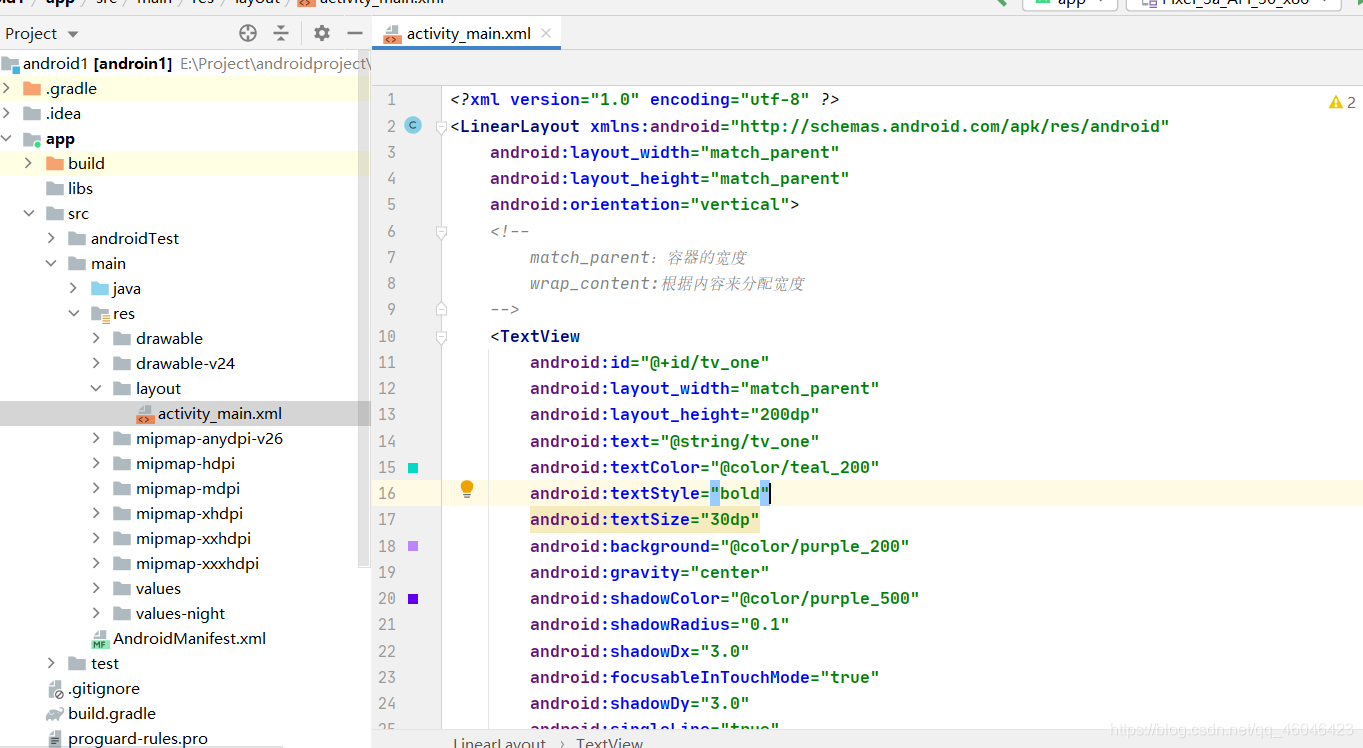1363x748 pixels.
Task: Expand the androidTest folder
Action: click(52, 238)
